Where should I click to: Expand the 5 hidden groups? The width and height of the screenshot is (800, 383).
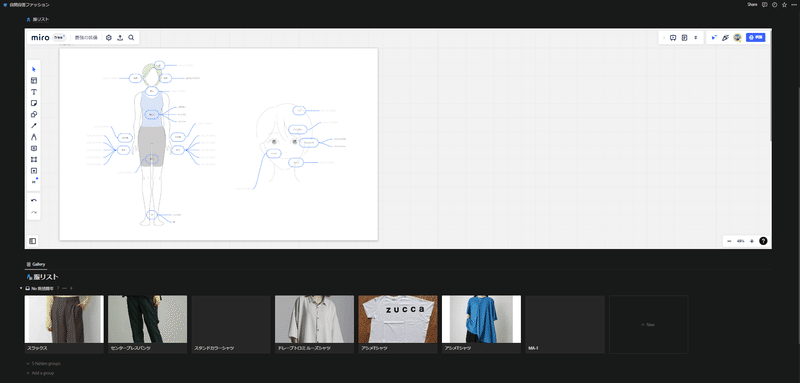click(x=46, y=364)
